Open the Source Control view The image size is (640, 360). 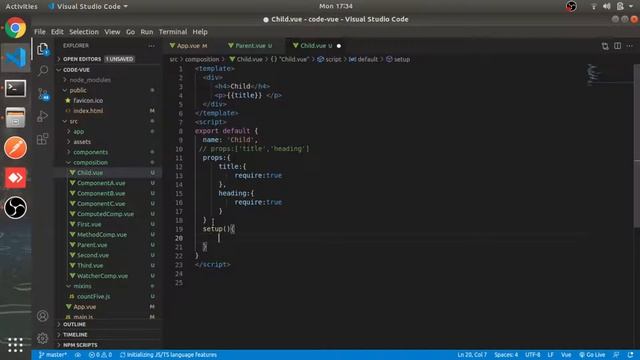(42, 94)
